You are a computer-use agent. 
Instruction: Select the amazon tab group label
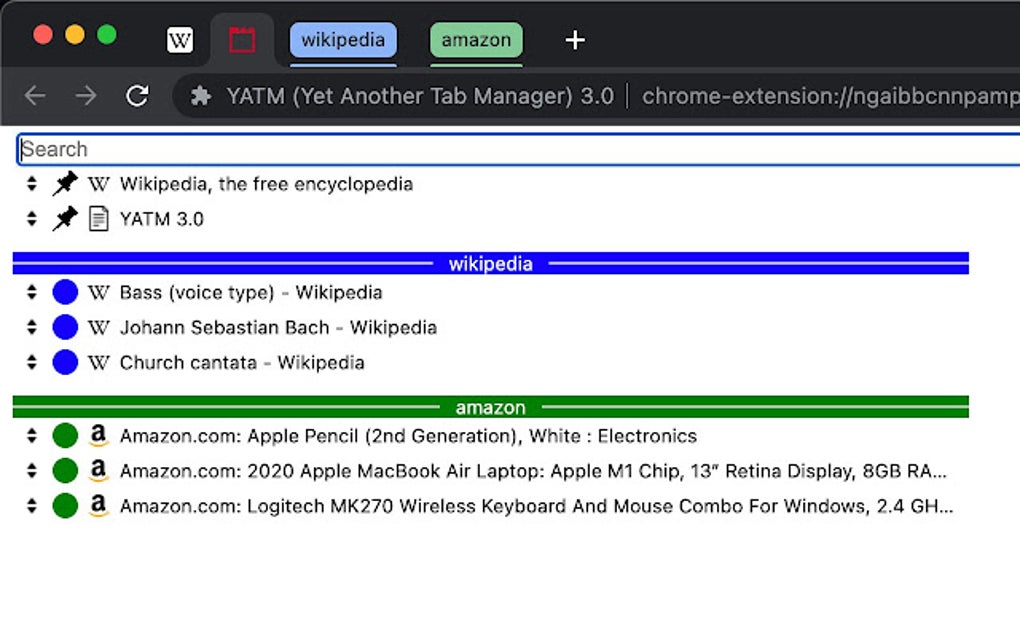coord(476,40)
